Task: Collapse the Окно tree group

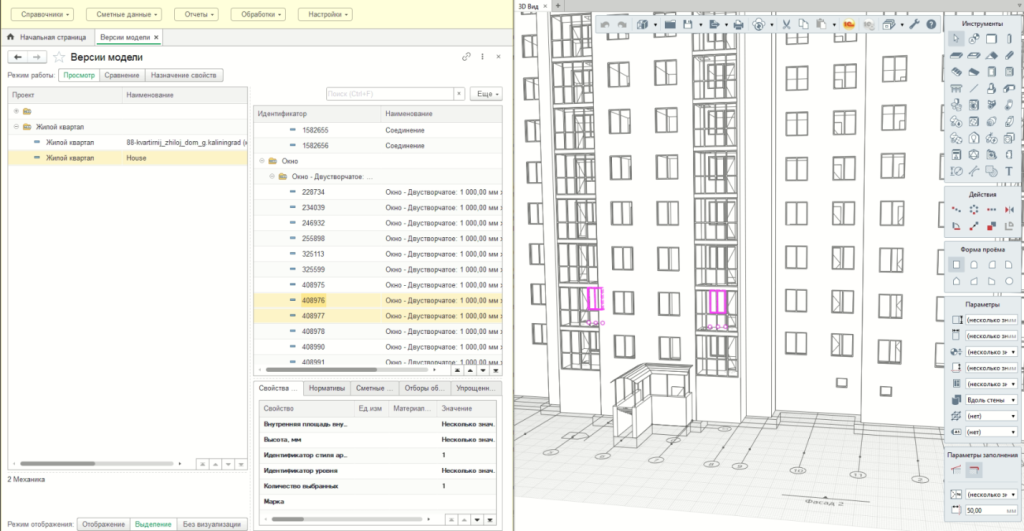Action: 263,160
